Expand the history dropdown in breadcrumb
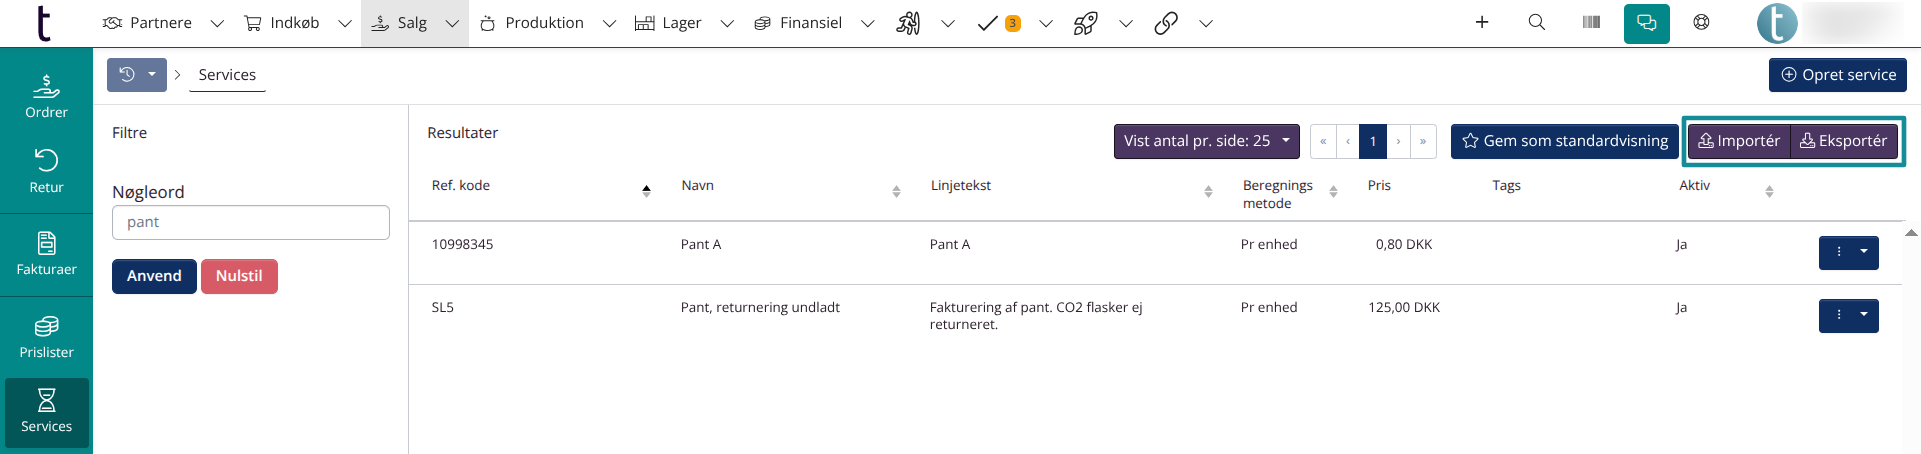 coord(137,75)
